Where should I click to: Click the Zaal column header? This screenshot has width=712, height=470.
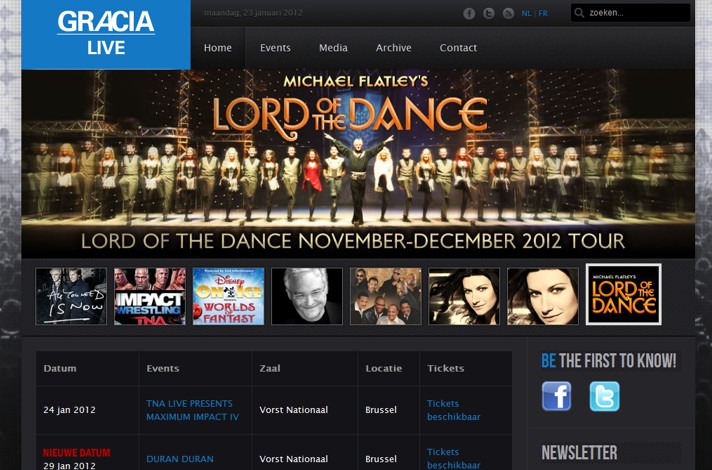click(x=270, y=368)
